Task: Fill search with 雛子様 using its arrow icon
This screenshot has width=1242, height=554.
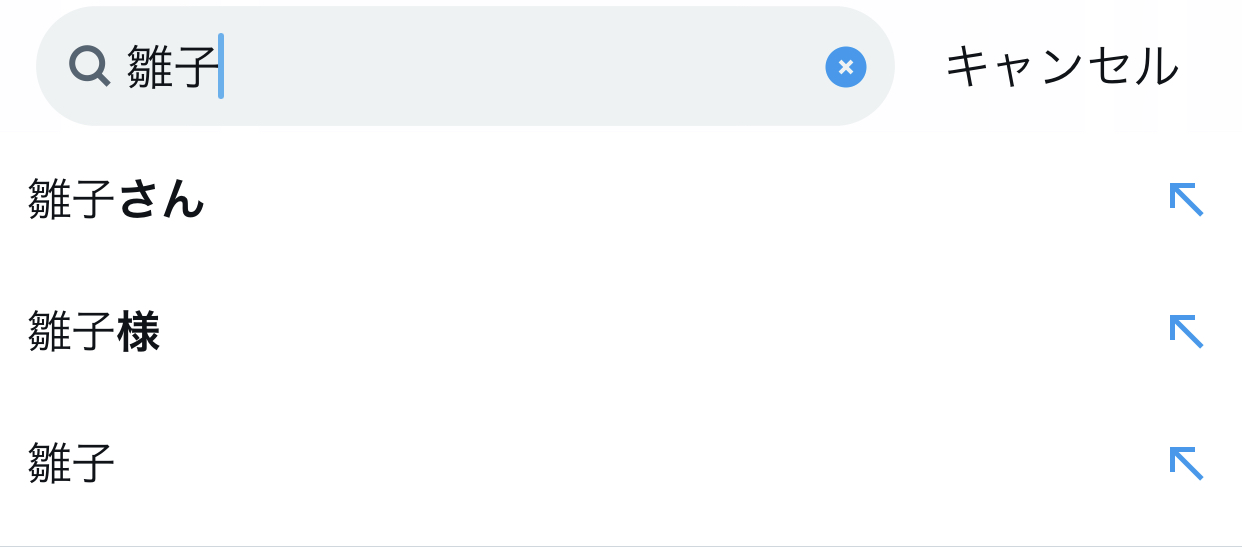Action: [x=1186, y=331]
